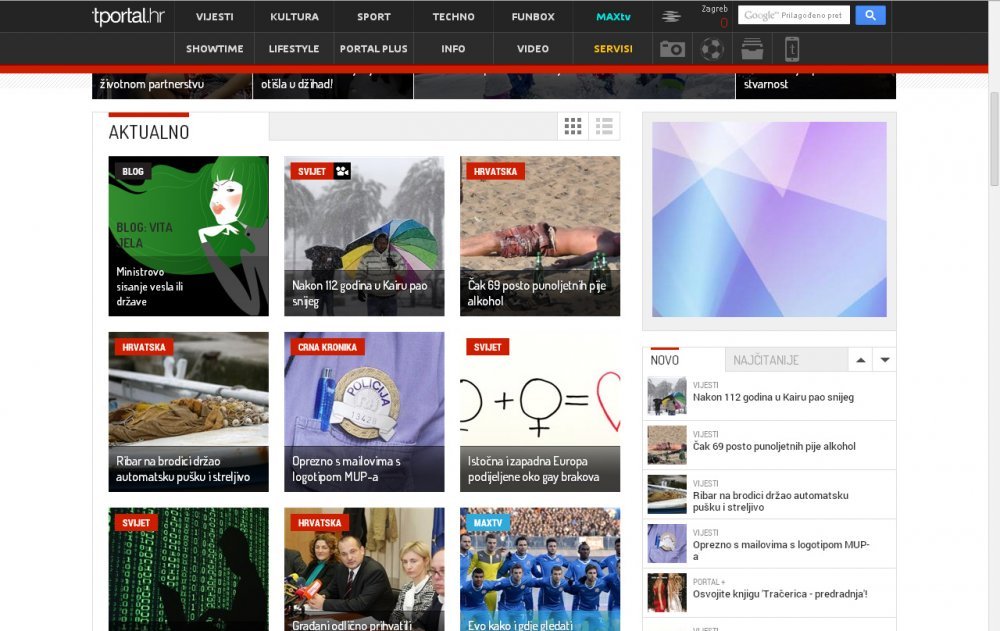Click the blue magnifier search button
Screen dimensions: 1000x631
pyautogui.click(x=871, y=15)
